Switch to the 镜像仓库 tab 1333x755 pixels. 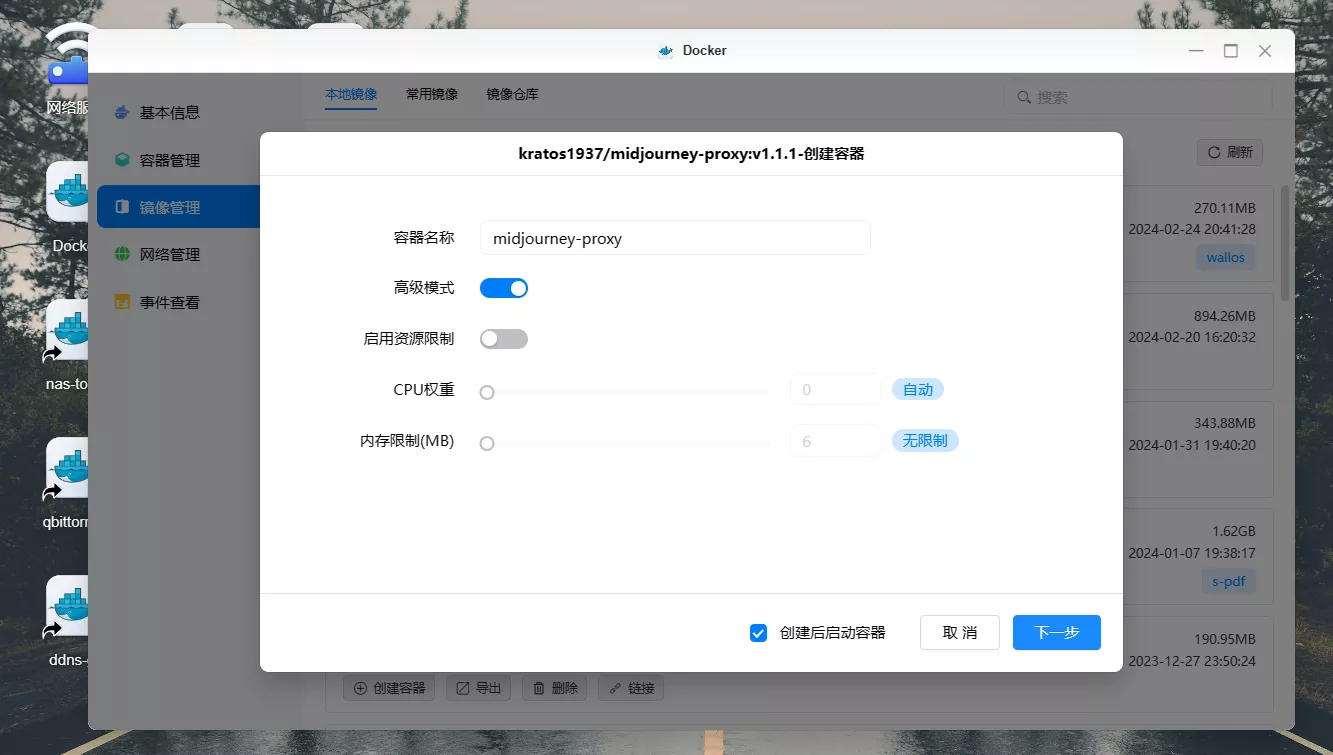click(x=513, y=94)
